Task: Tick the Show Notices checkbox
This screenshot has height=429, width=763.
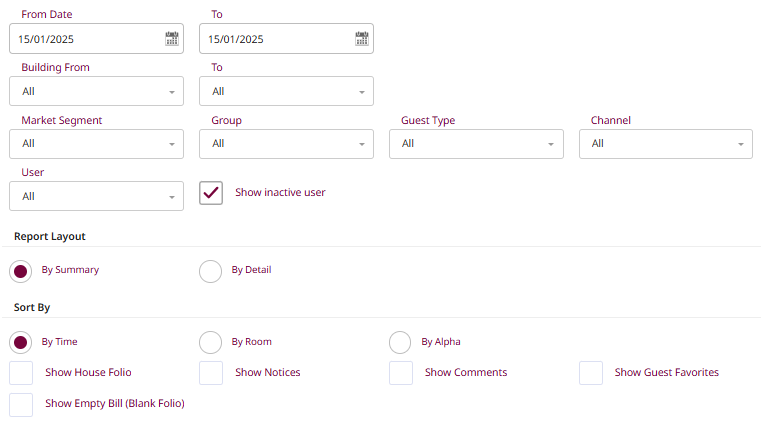Action: [x=211, y=373]
